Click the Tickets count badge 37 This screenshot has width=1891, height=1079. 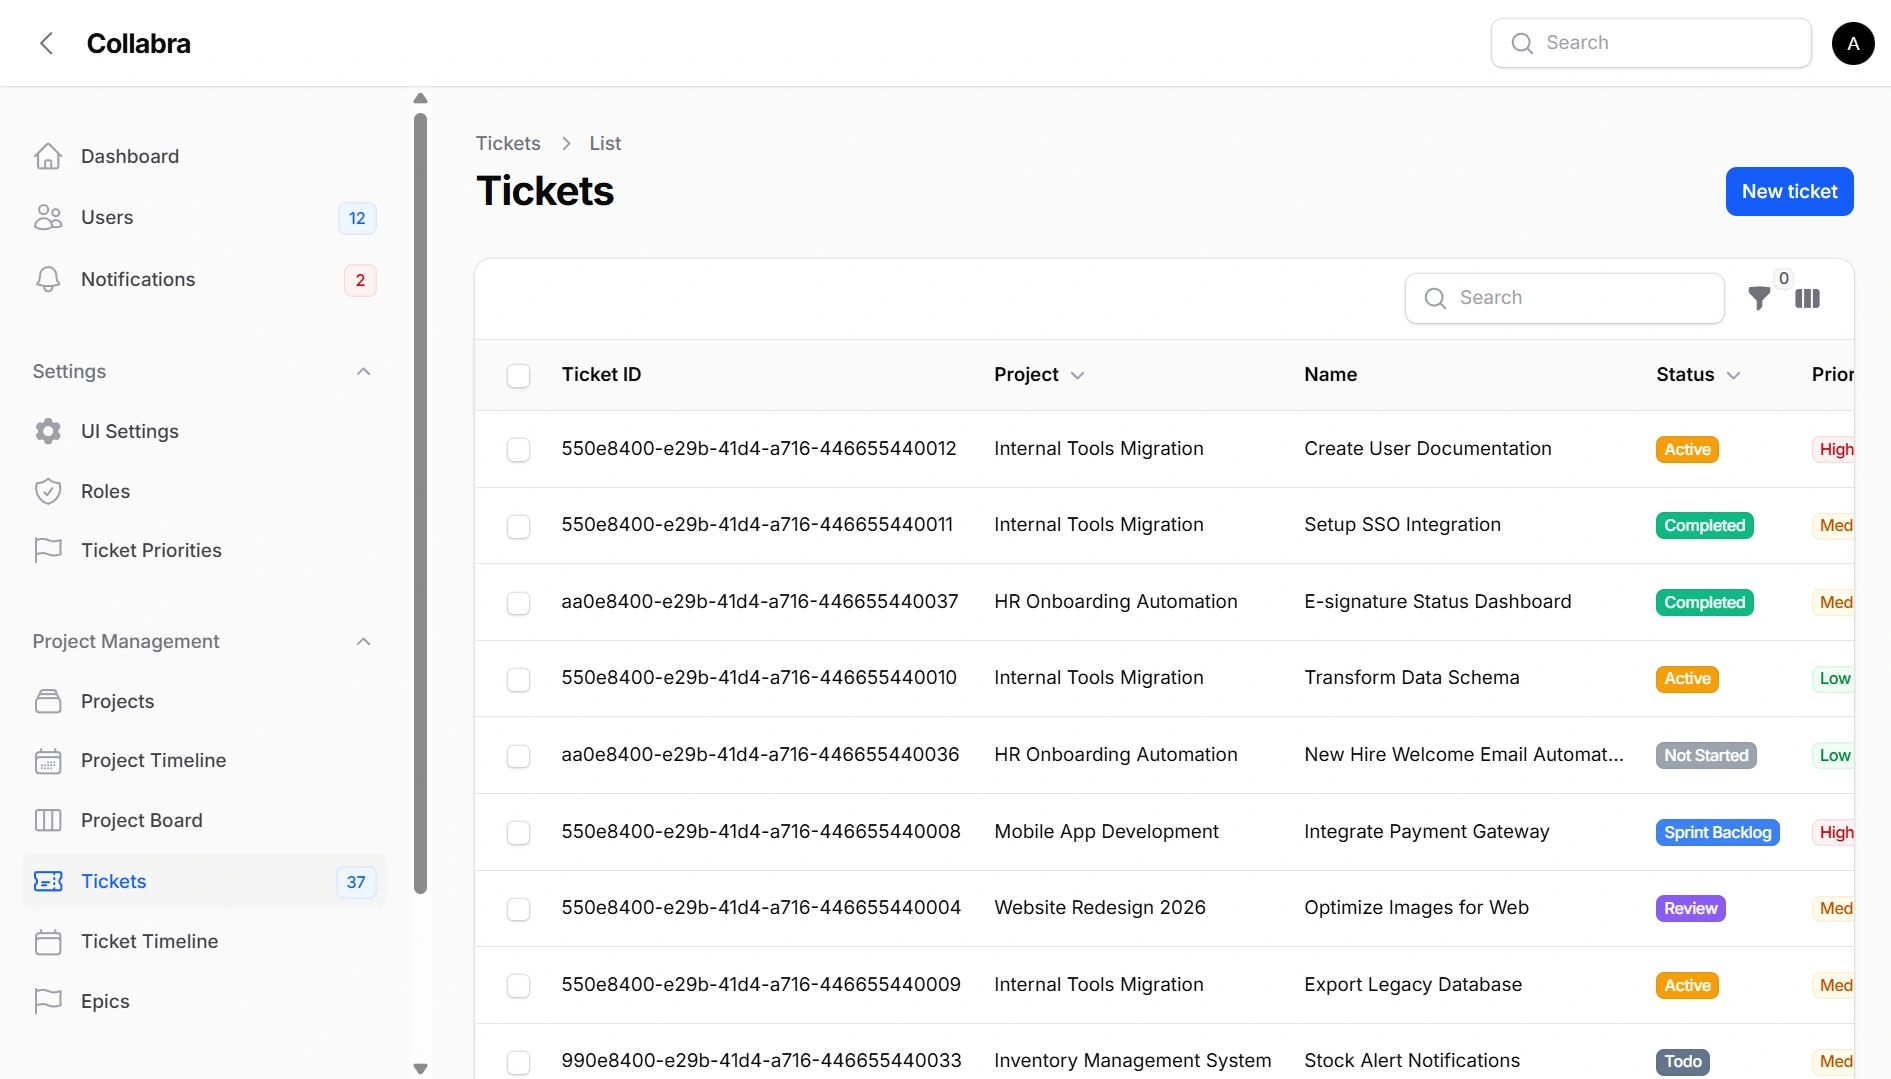click(356, 882)
